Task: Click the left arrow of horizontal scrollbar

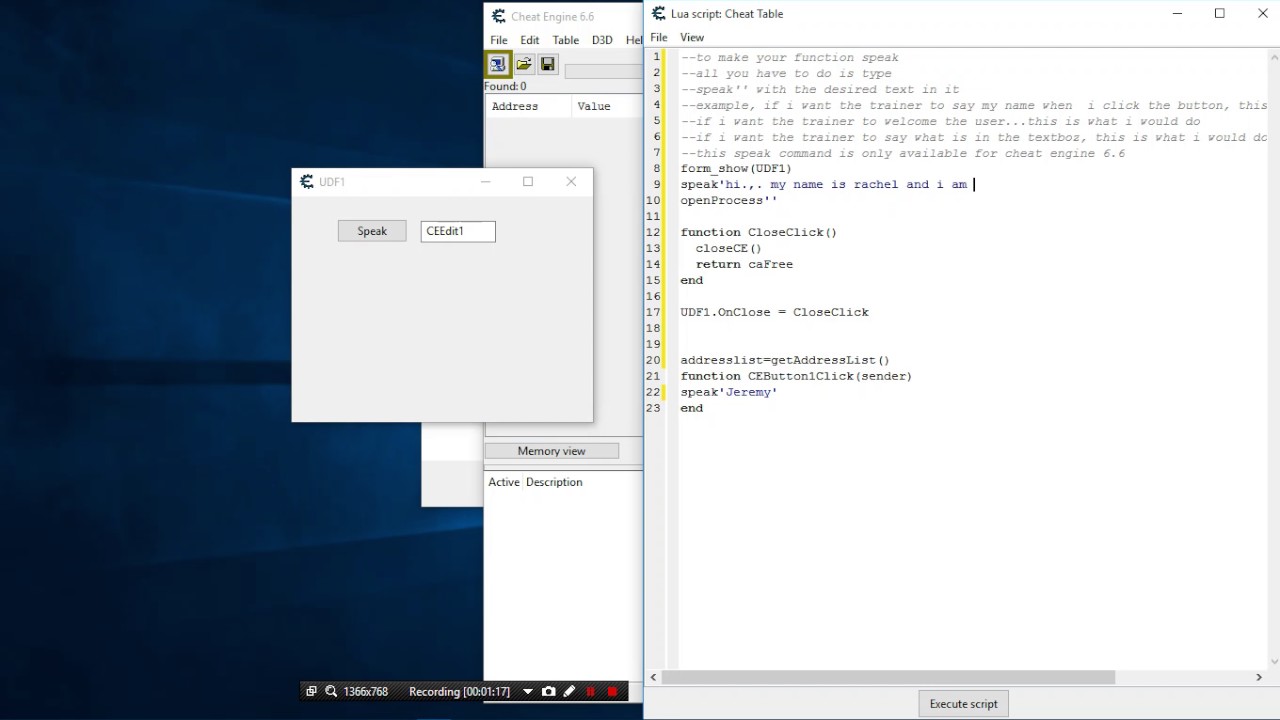Action: coord(654,677)
